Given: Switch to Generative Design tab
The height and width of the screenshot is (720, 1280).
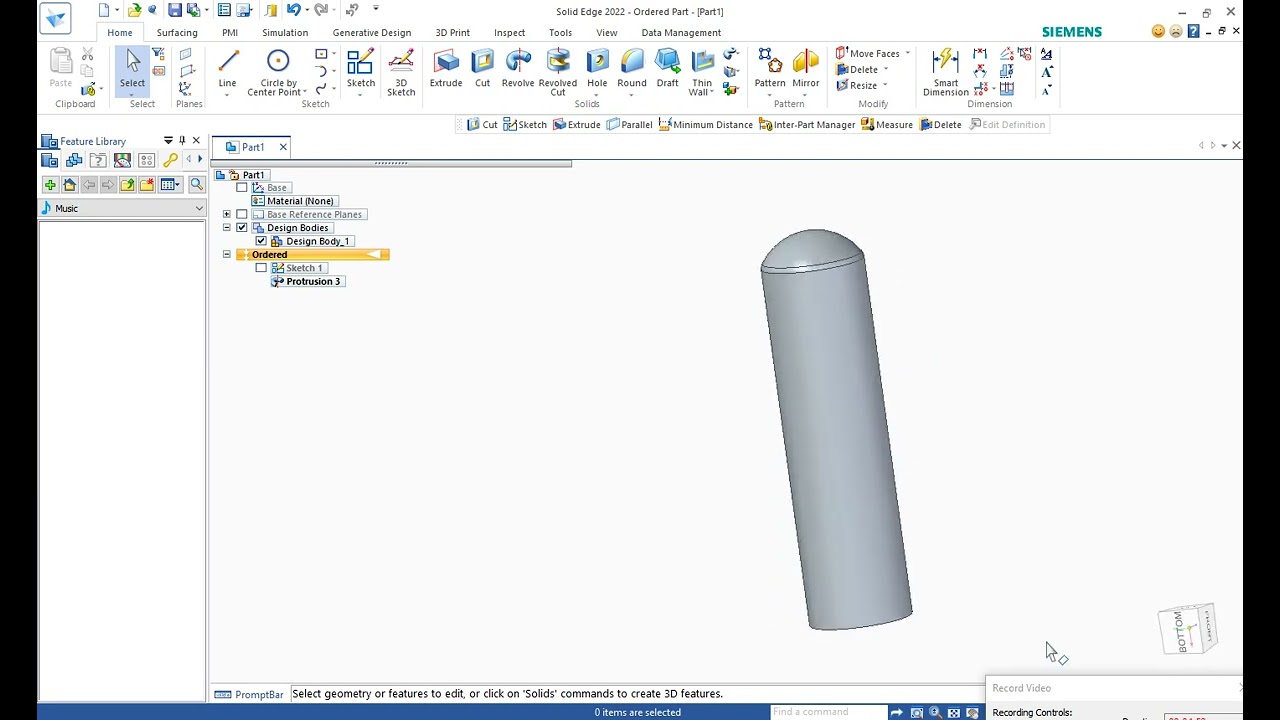Looking at the screenshot, I should coord(372,32).
